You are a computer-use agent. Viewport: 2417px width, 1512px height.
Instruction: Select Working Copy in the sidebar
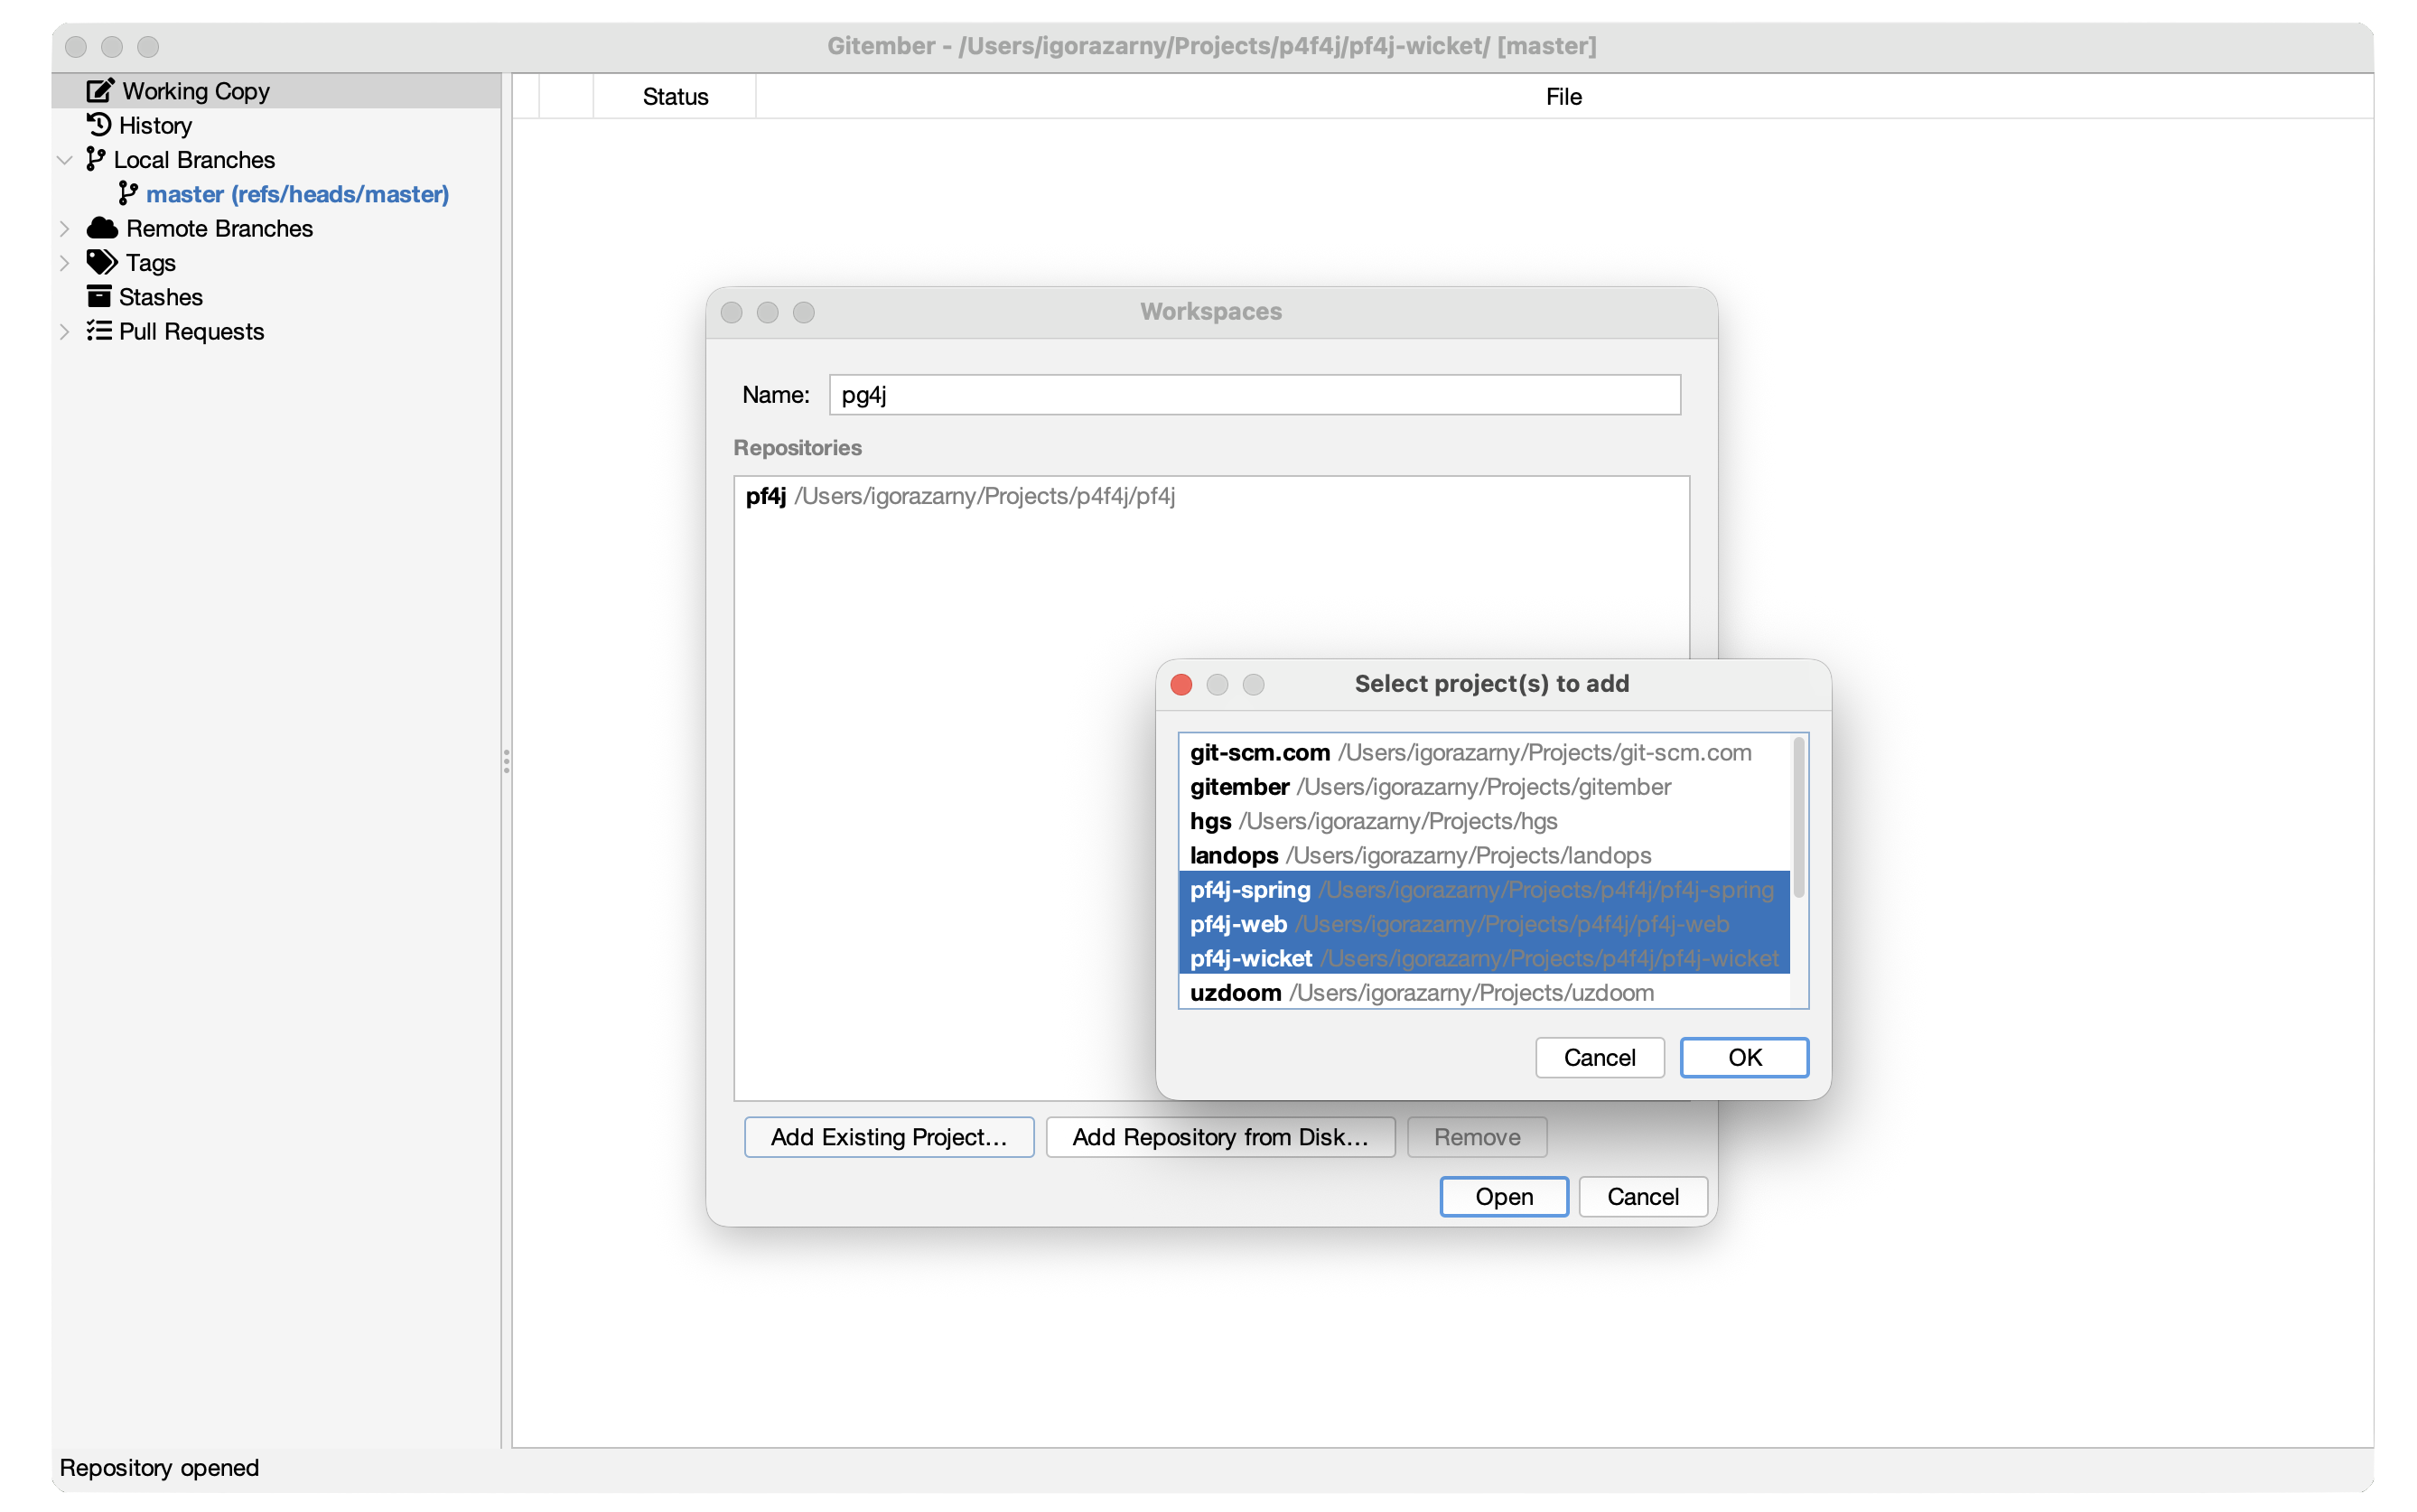point(276,91)
